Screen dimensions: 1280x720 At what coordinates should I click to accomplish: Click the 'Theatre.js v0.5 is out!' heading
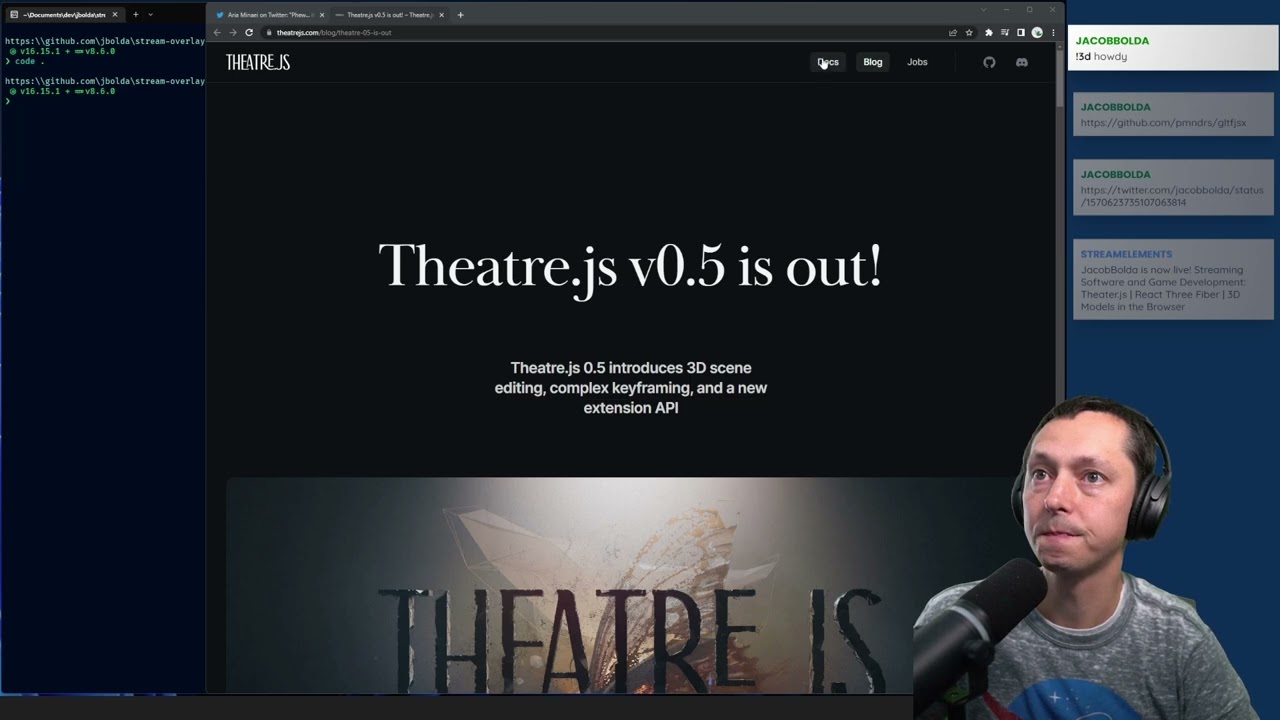pos(630,267)
